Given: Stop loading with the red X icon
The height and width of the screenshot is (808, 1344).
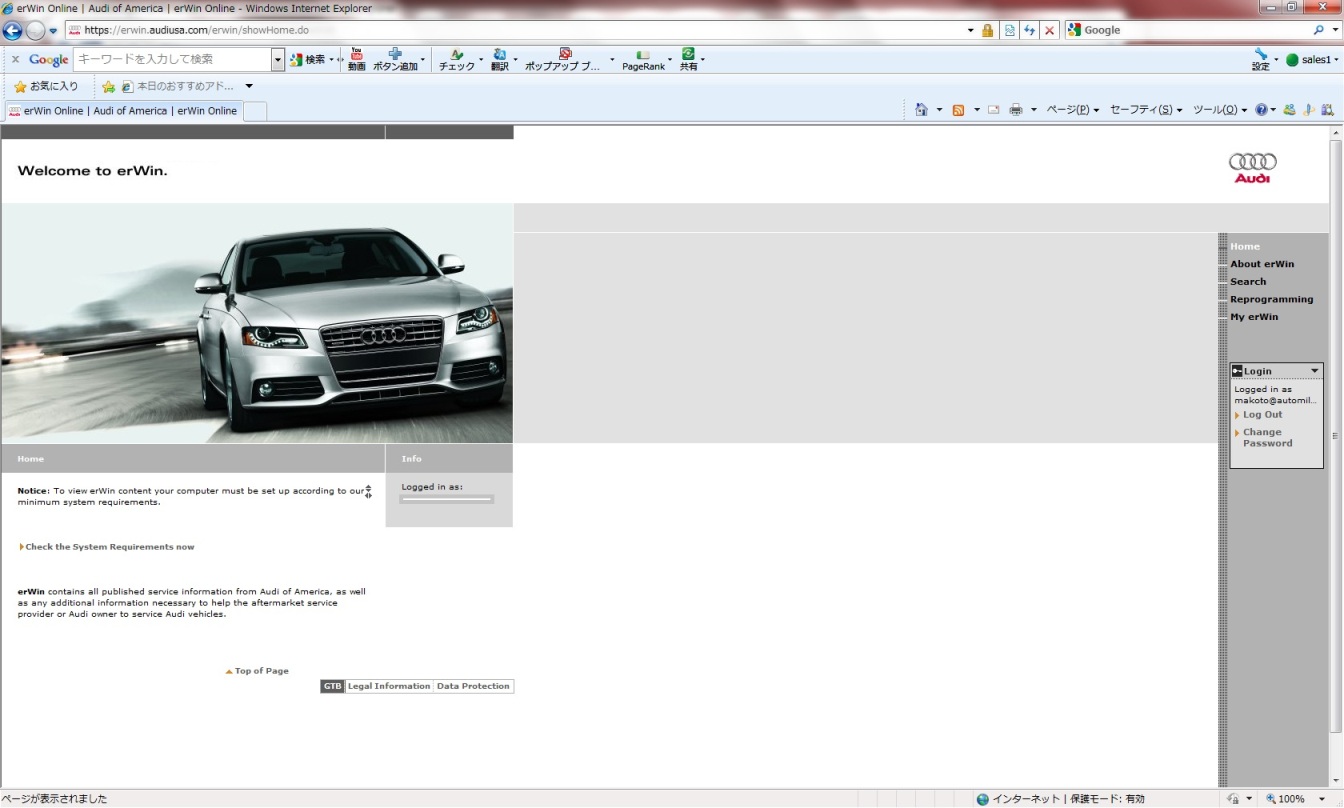Looking at the screenshot, I should (1049, 30).
